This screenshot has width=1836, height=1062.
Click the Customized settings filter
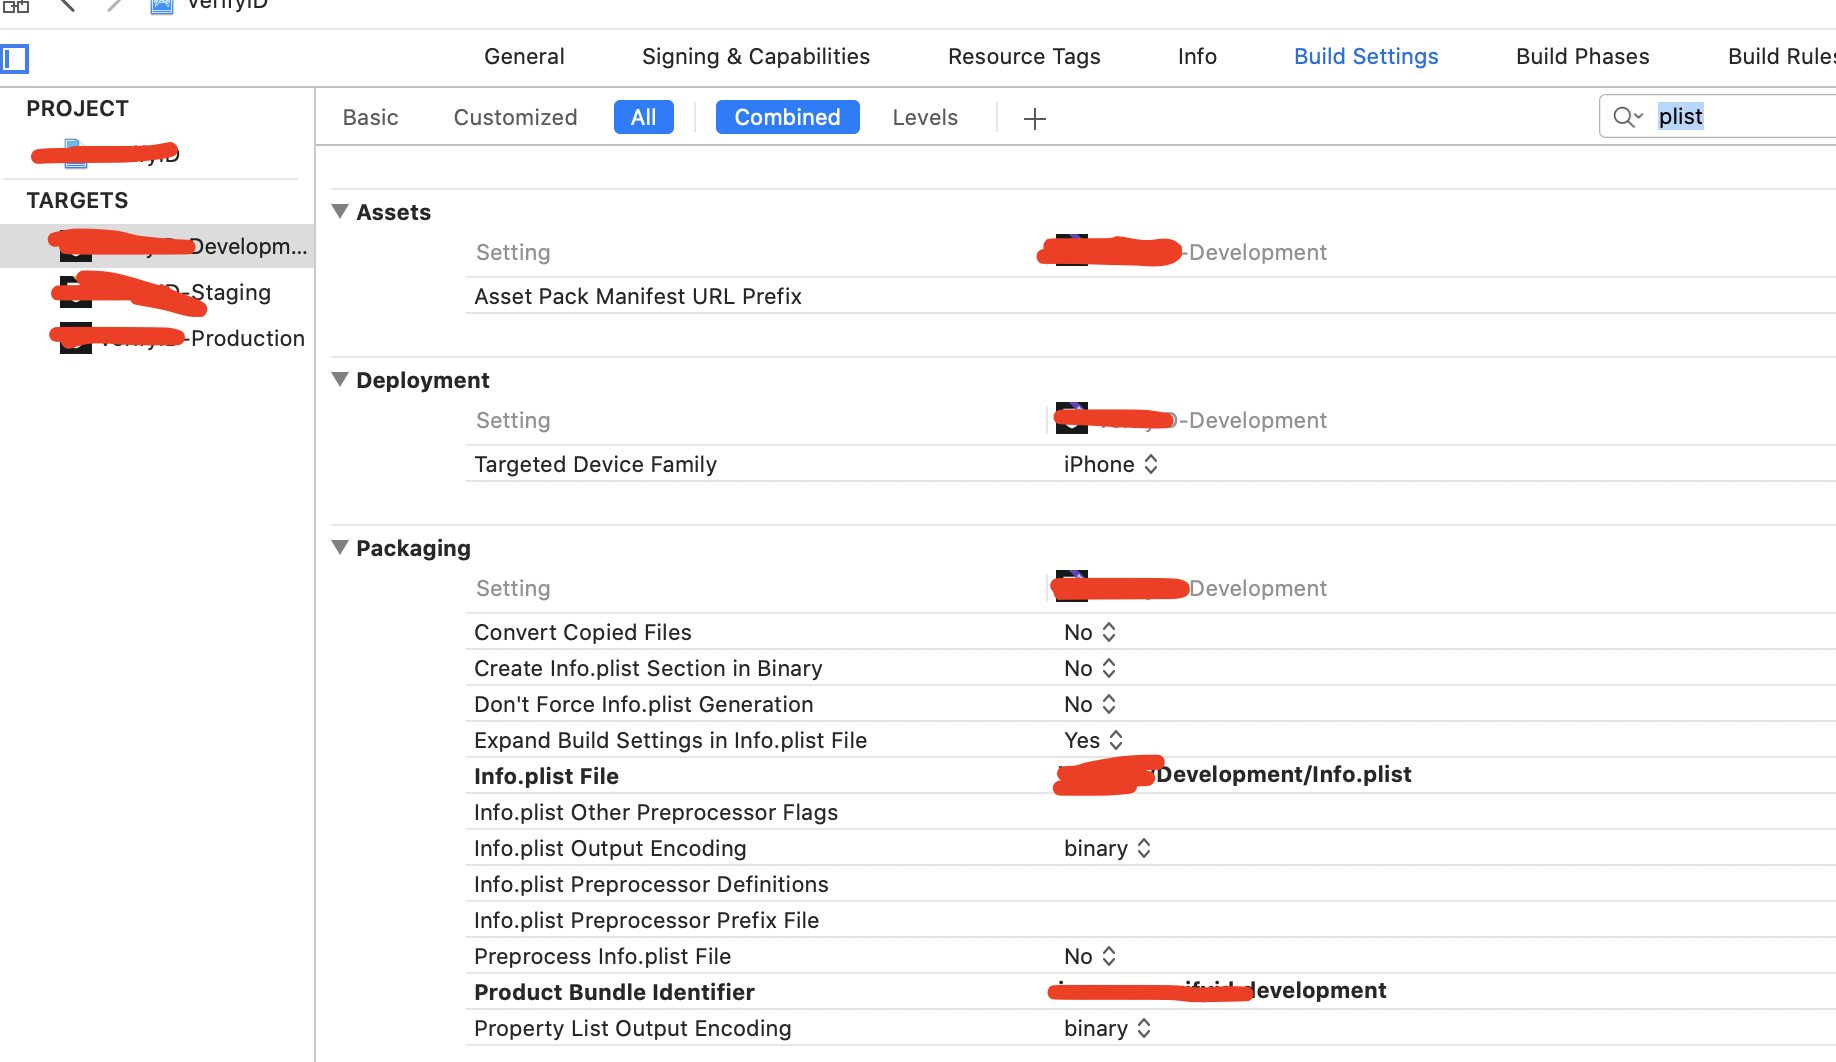tap(515, 117)
